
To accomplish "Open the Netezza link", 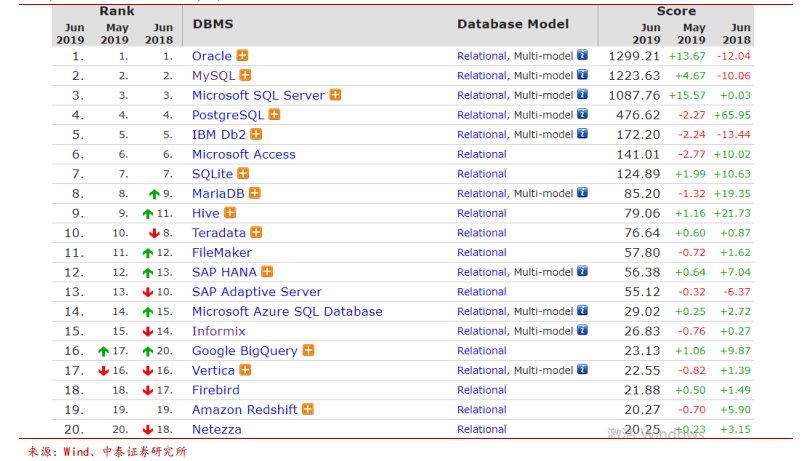I will coord(217,429).
